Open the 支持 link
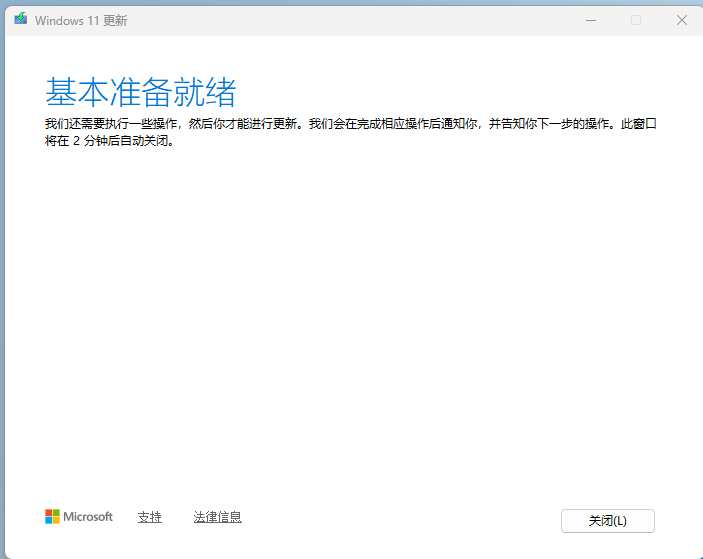This screenshot has width=703, height=559. (x=149, y=517)
